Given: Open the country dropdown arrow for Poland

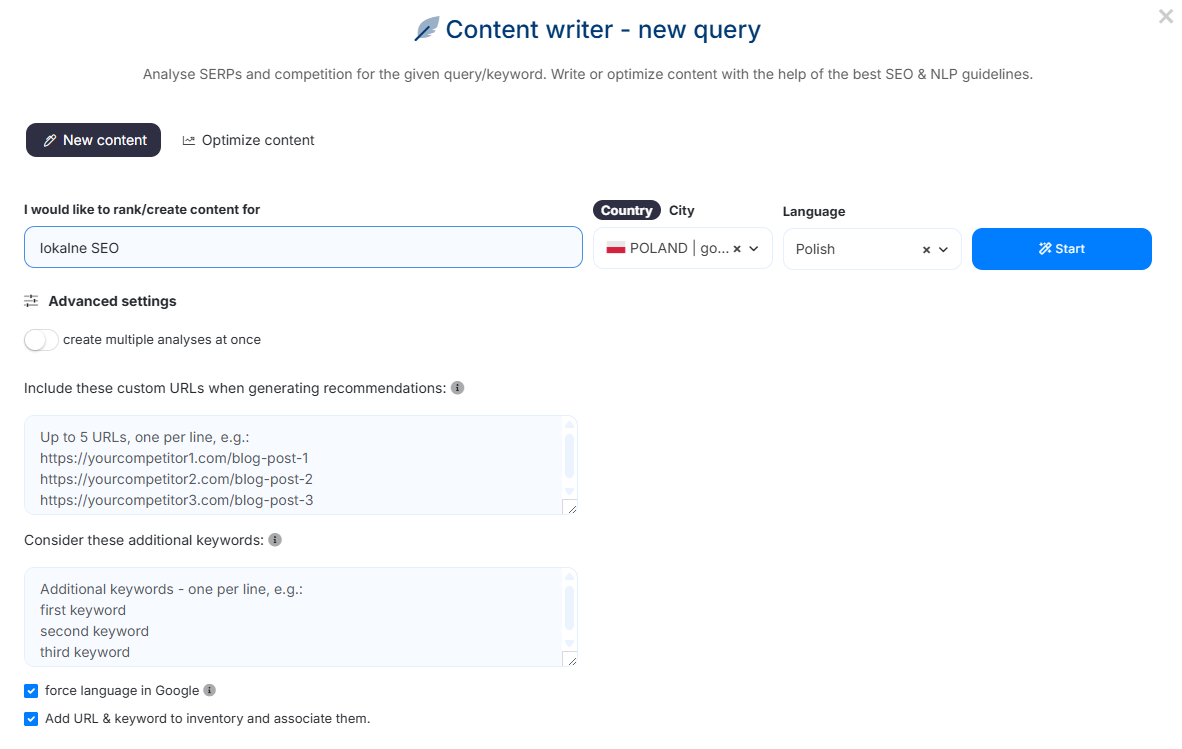Looking at the screenshot, I should pyautogui.click(x=754, y=249).
